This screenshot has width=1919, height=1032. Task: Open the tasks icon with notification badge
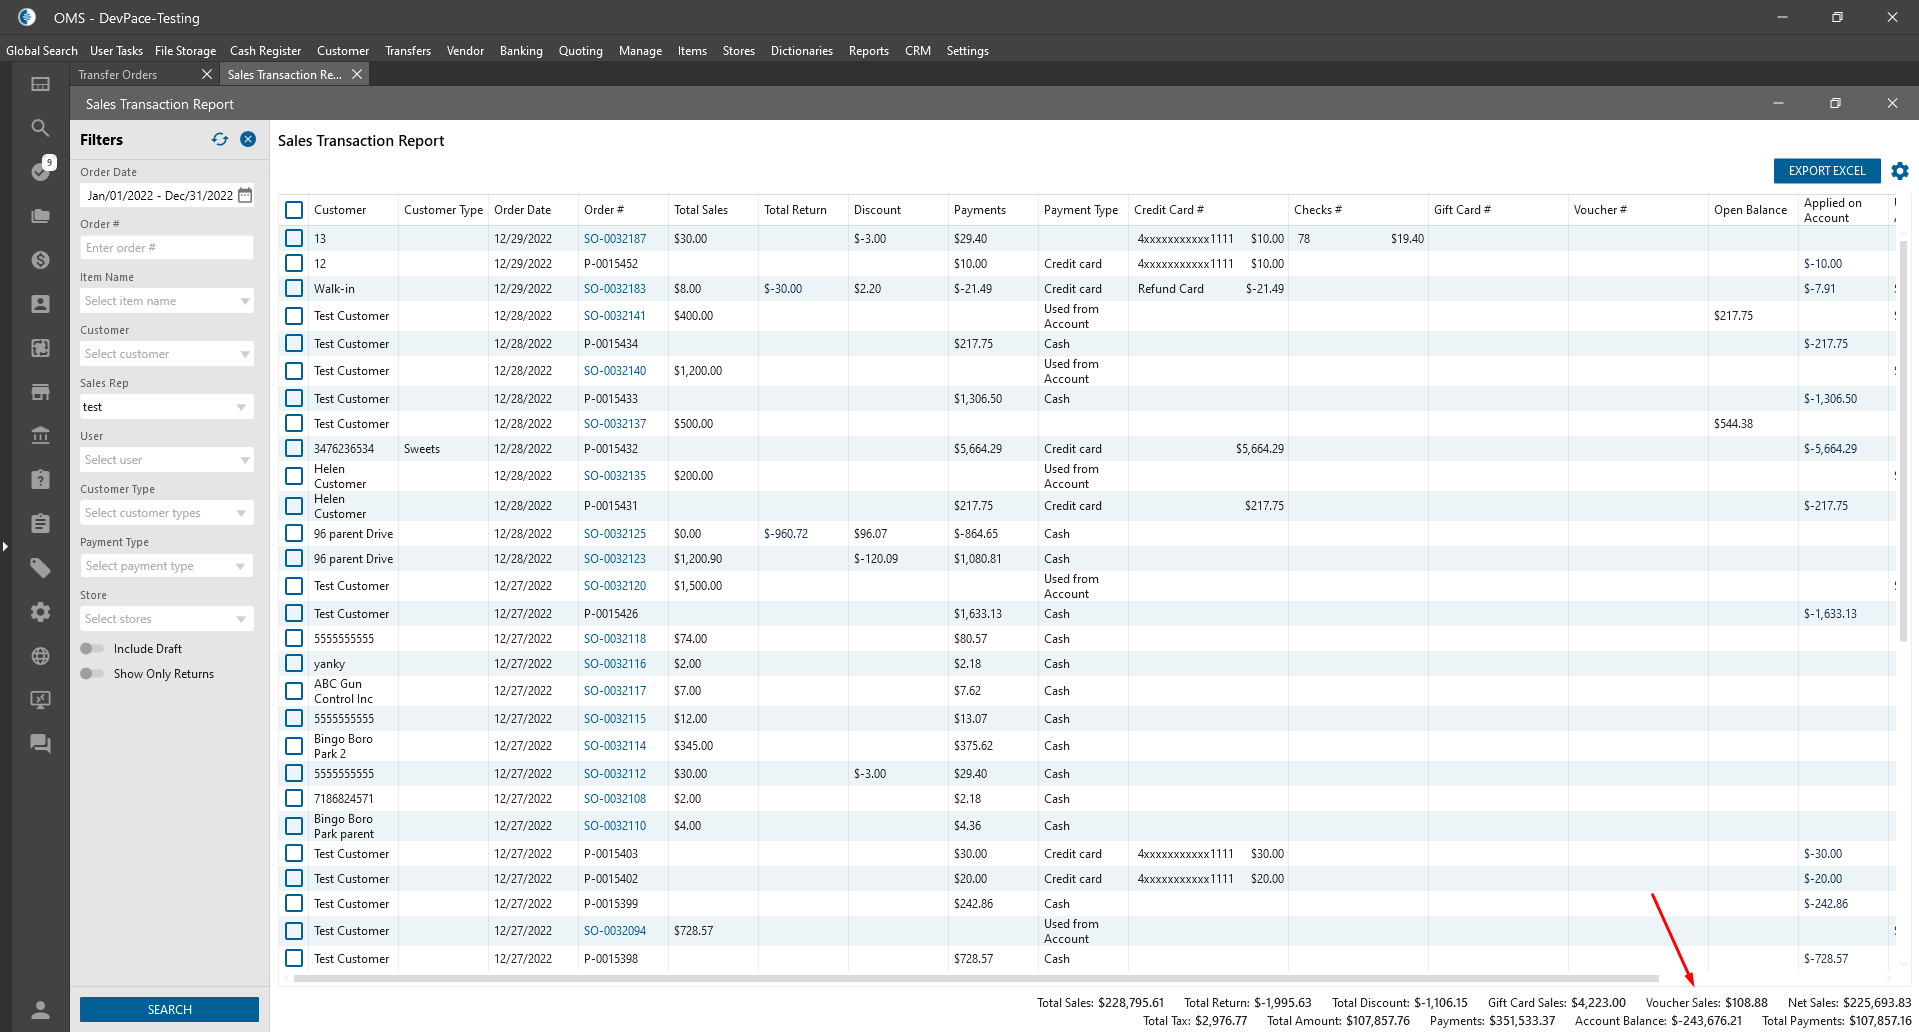(x=41, y=171)
